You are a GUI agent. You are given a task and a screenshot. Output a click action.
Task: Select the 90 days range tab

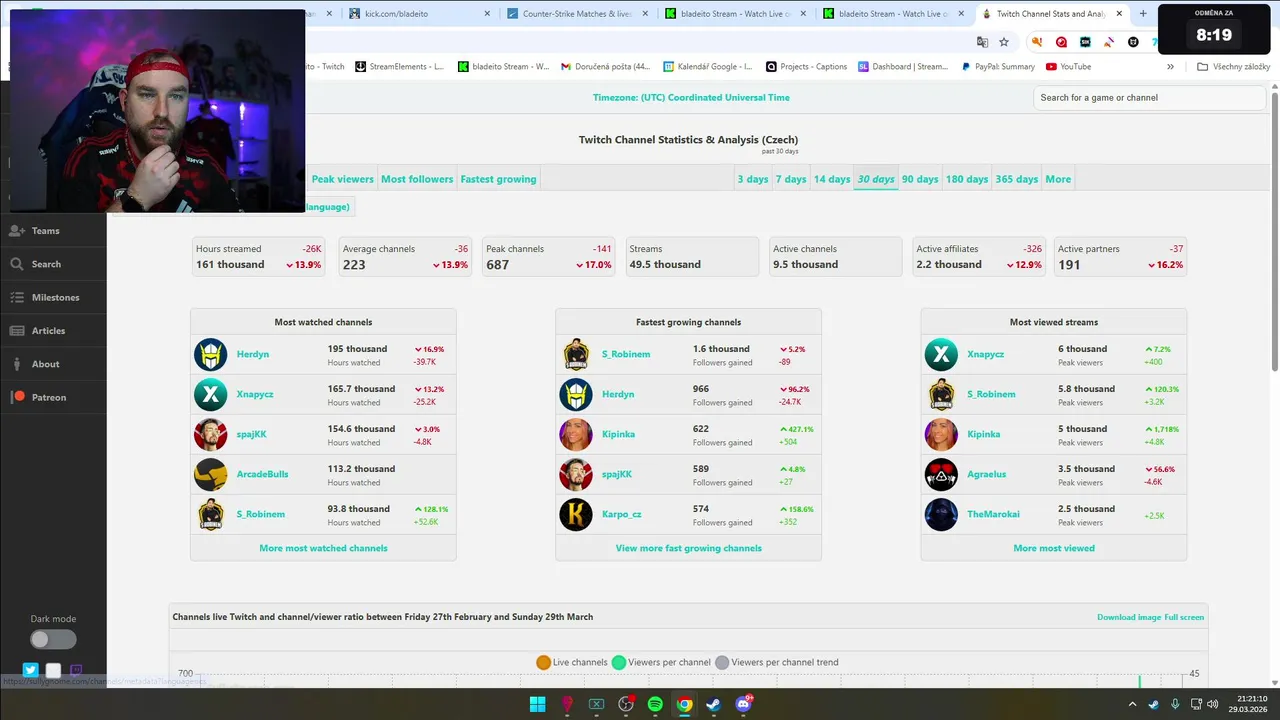click(920, 179)
